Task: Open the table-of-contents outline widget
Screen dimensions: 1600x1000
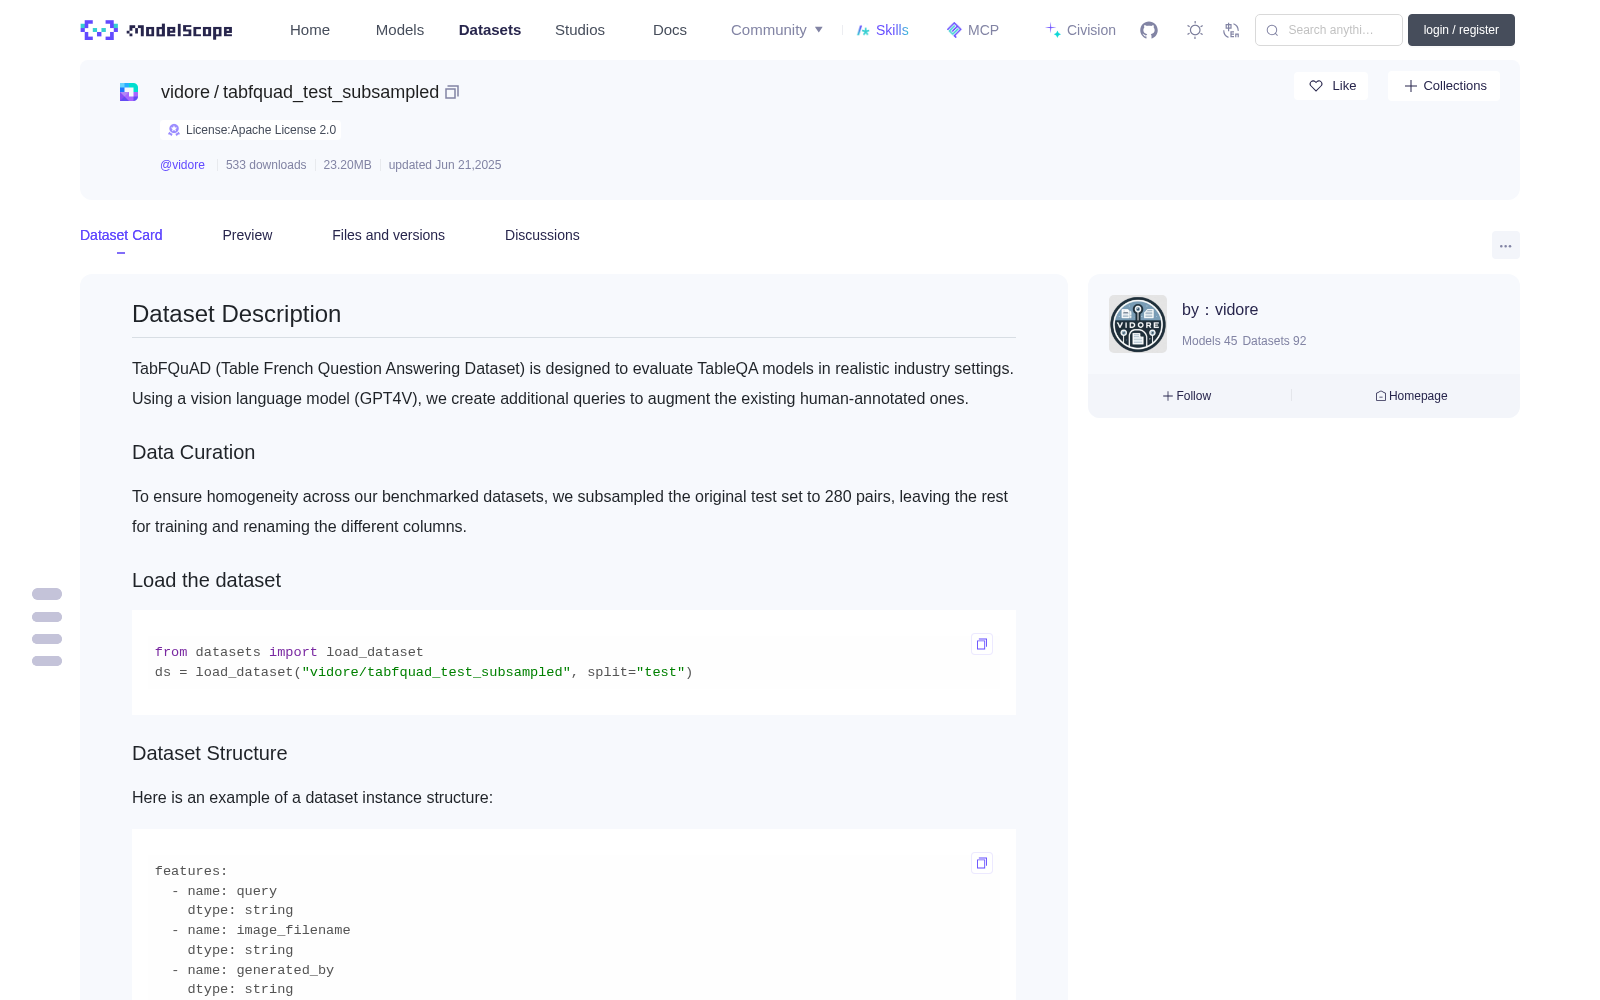Action: pyautogui.click(x=47, y=627)
